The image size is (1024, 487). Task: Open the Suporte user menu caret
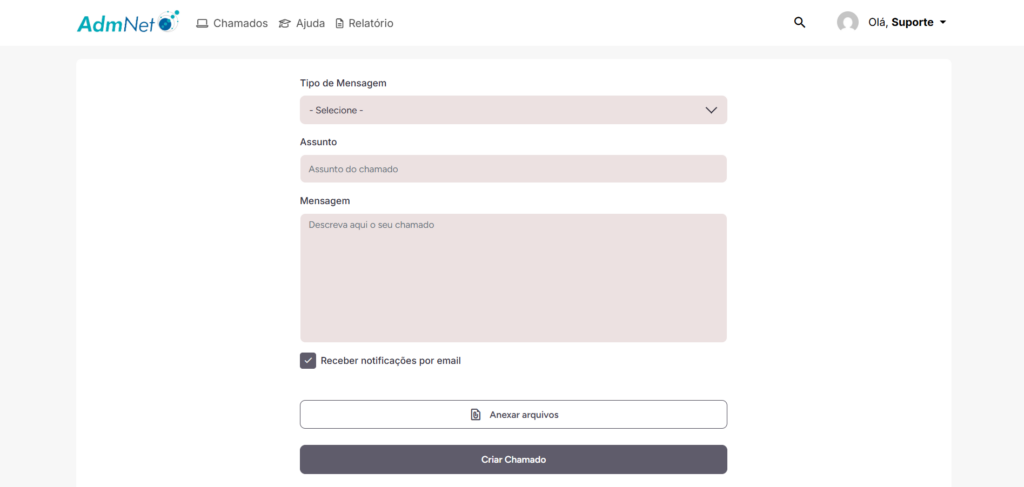943,22
